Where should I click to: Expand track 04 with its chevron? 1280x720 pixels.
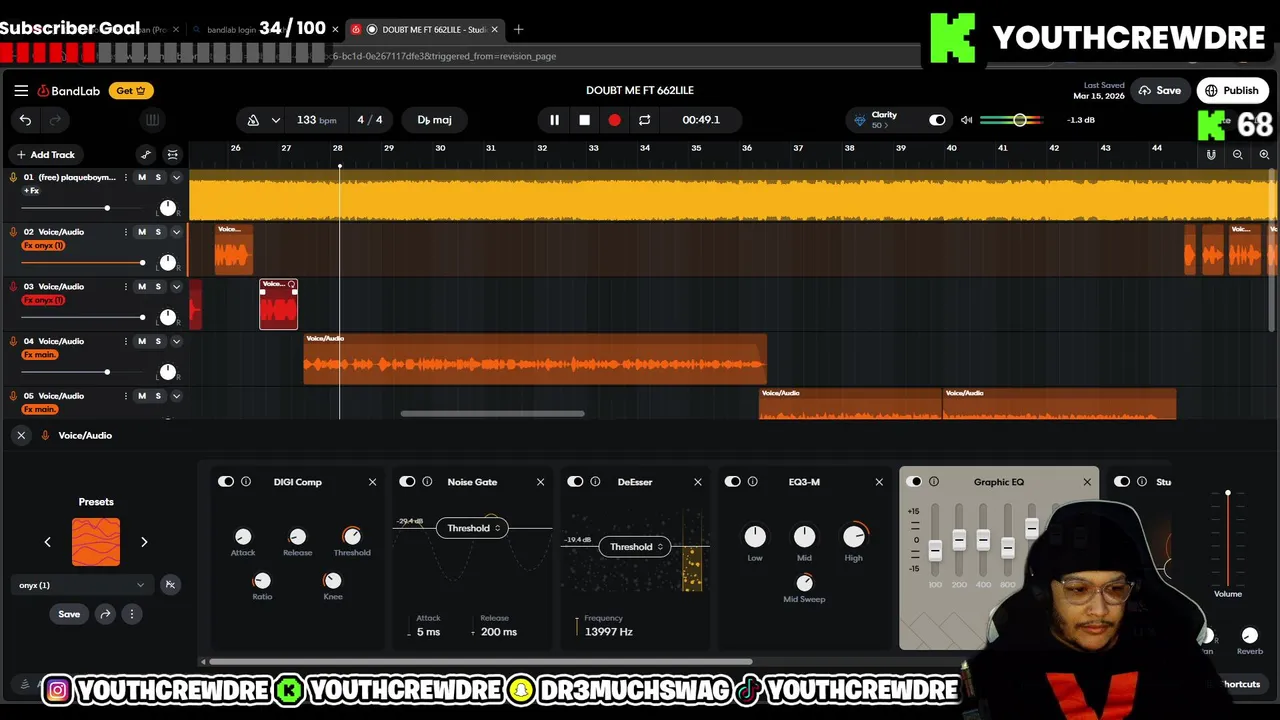pyautogui.click(x=176, y=341)
